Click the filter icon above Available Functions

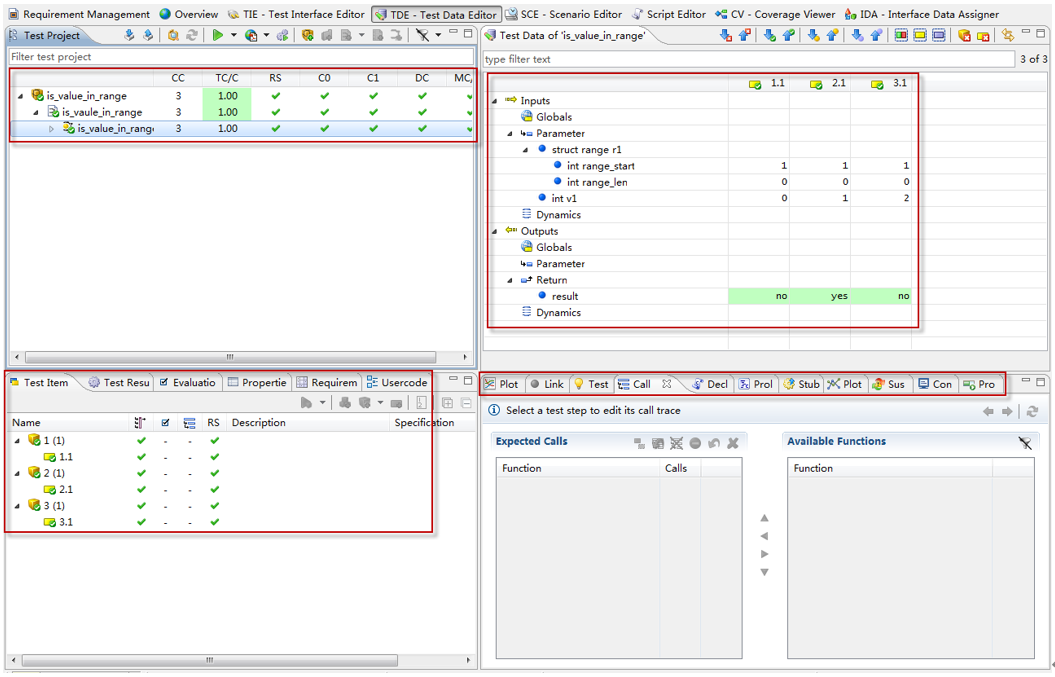point(1025,443)
